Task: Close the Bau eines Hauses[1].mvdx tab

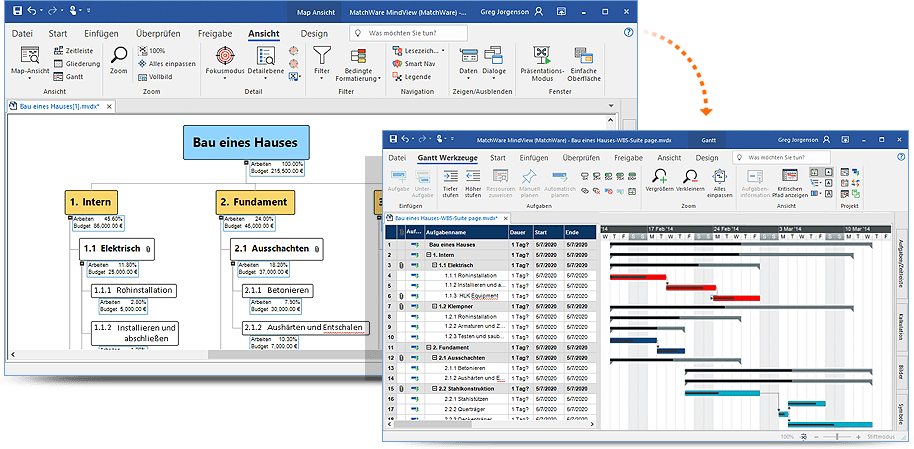Action: (109, 106)
